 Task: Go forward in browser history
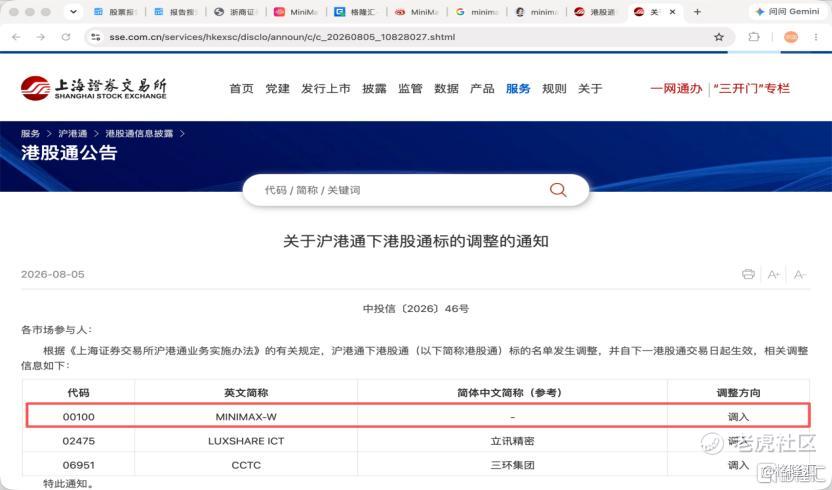click(x=40, y=37)
